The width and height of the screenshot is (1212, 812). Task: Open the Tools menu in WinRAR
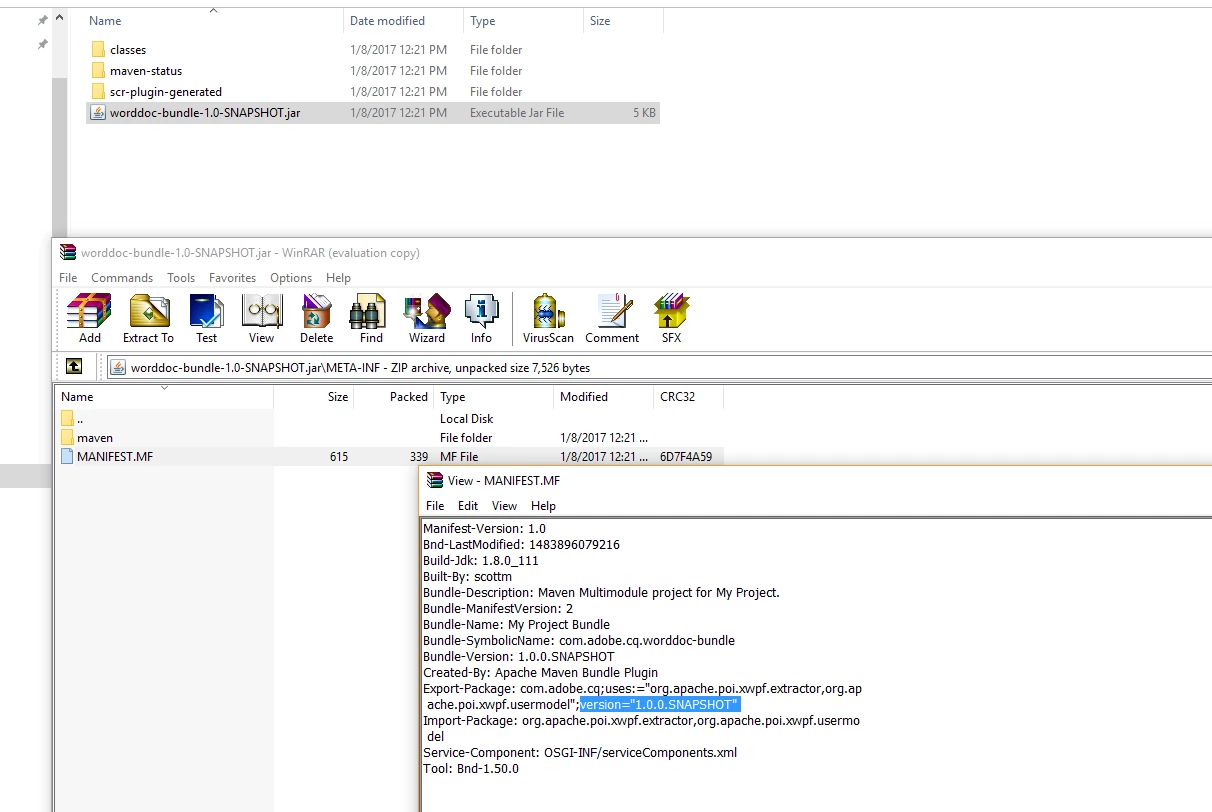181,278
